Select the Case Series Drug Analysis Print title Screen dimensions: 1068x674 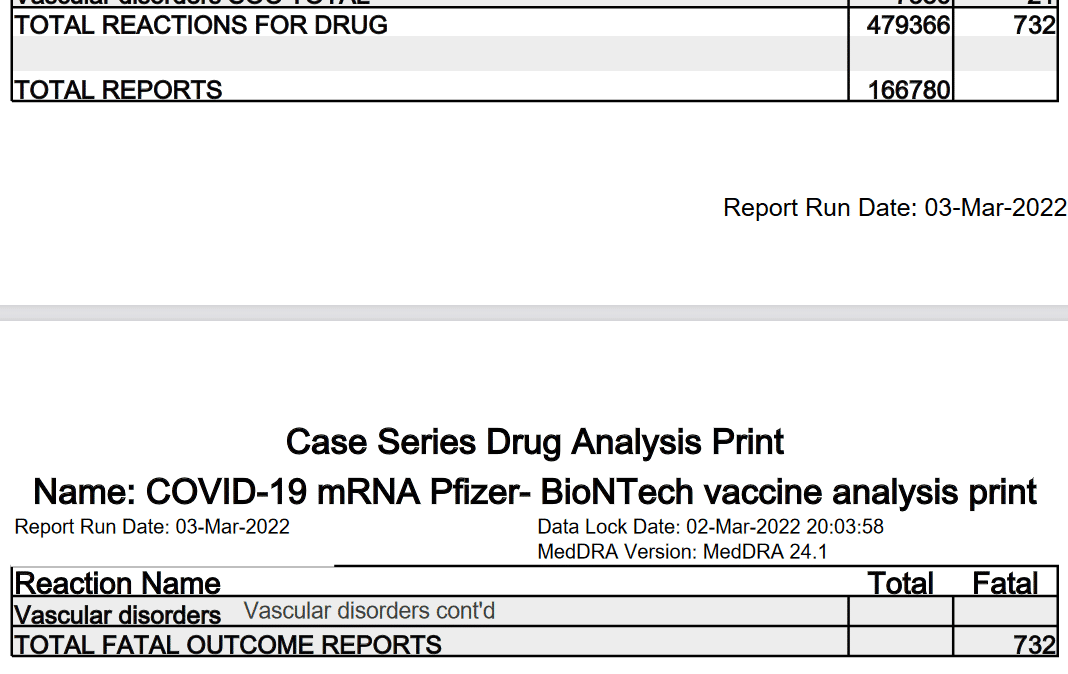(x=534, y=441)
